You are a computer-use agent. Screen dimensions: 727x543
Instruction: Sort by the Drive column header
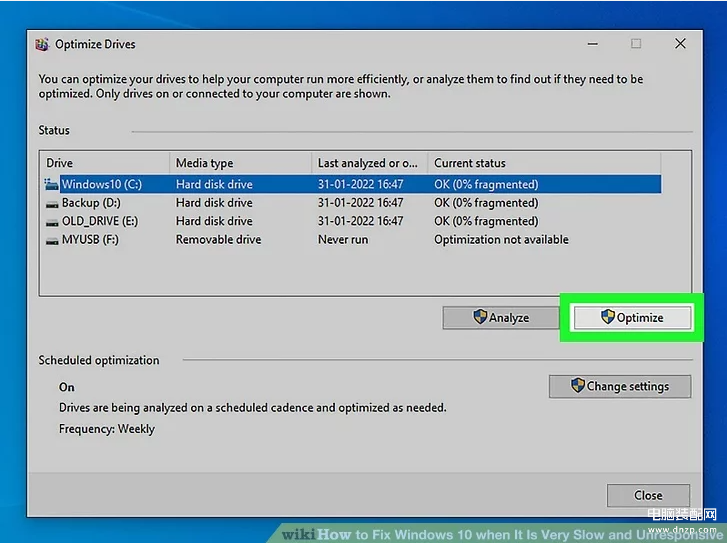pos(105,163)
